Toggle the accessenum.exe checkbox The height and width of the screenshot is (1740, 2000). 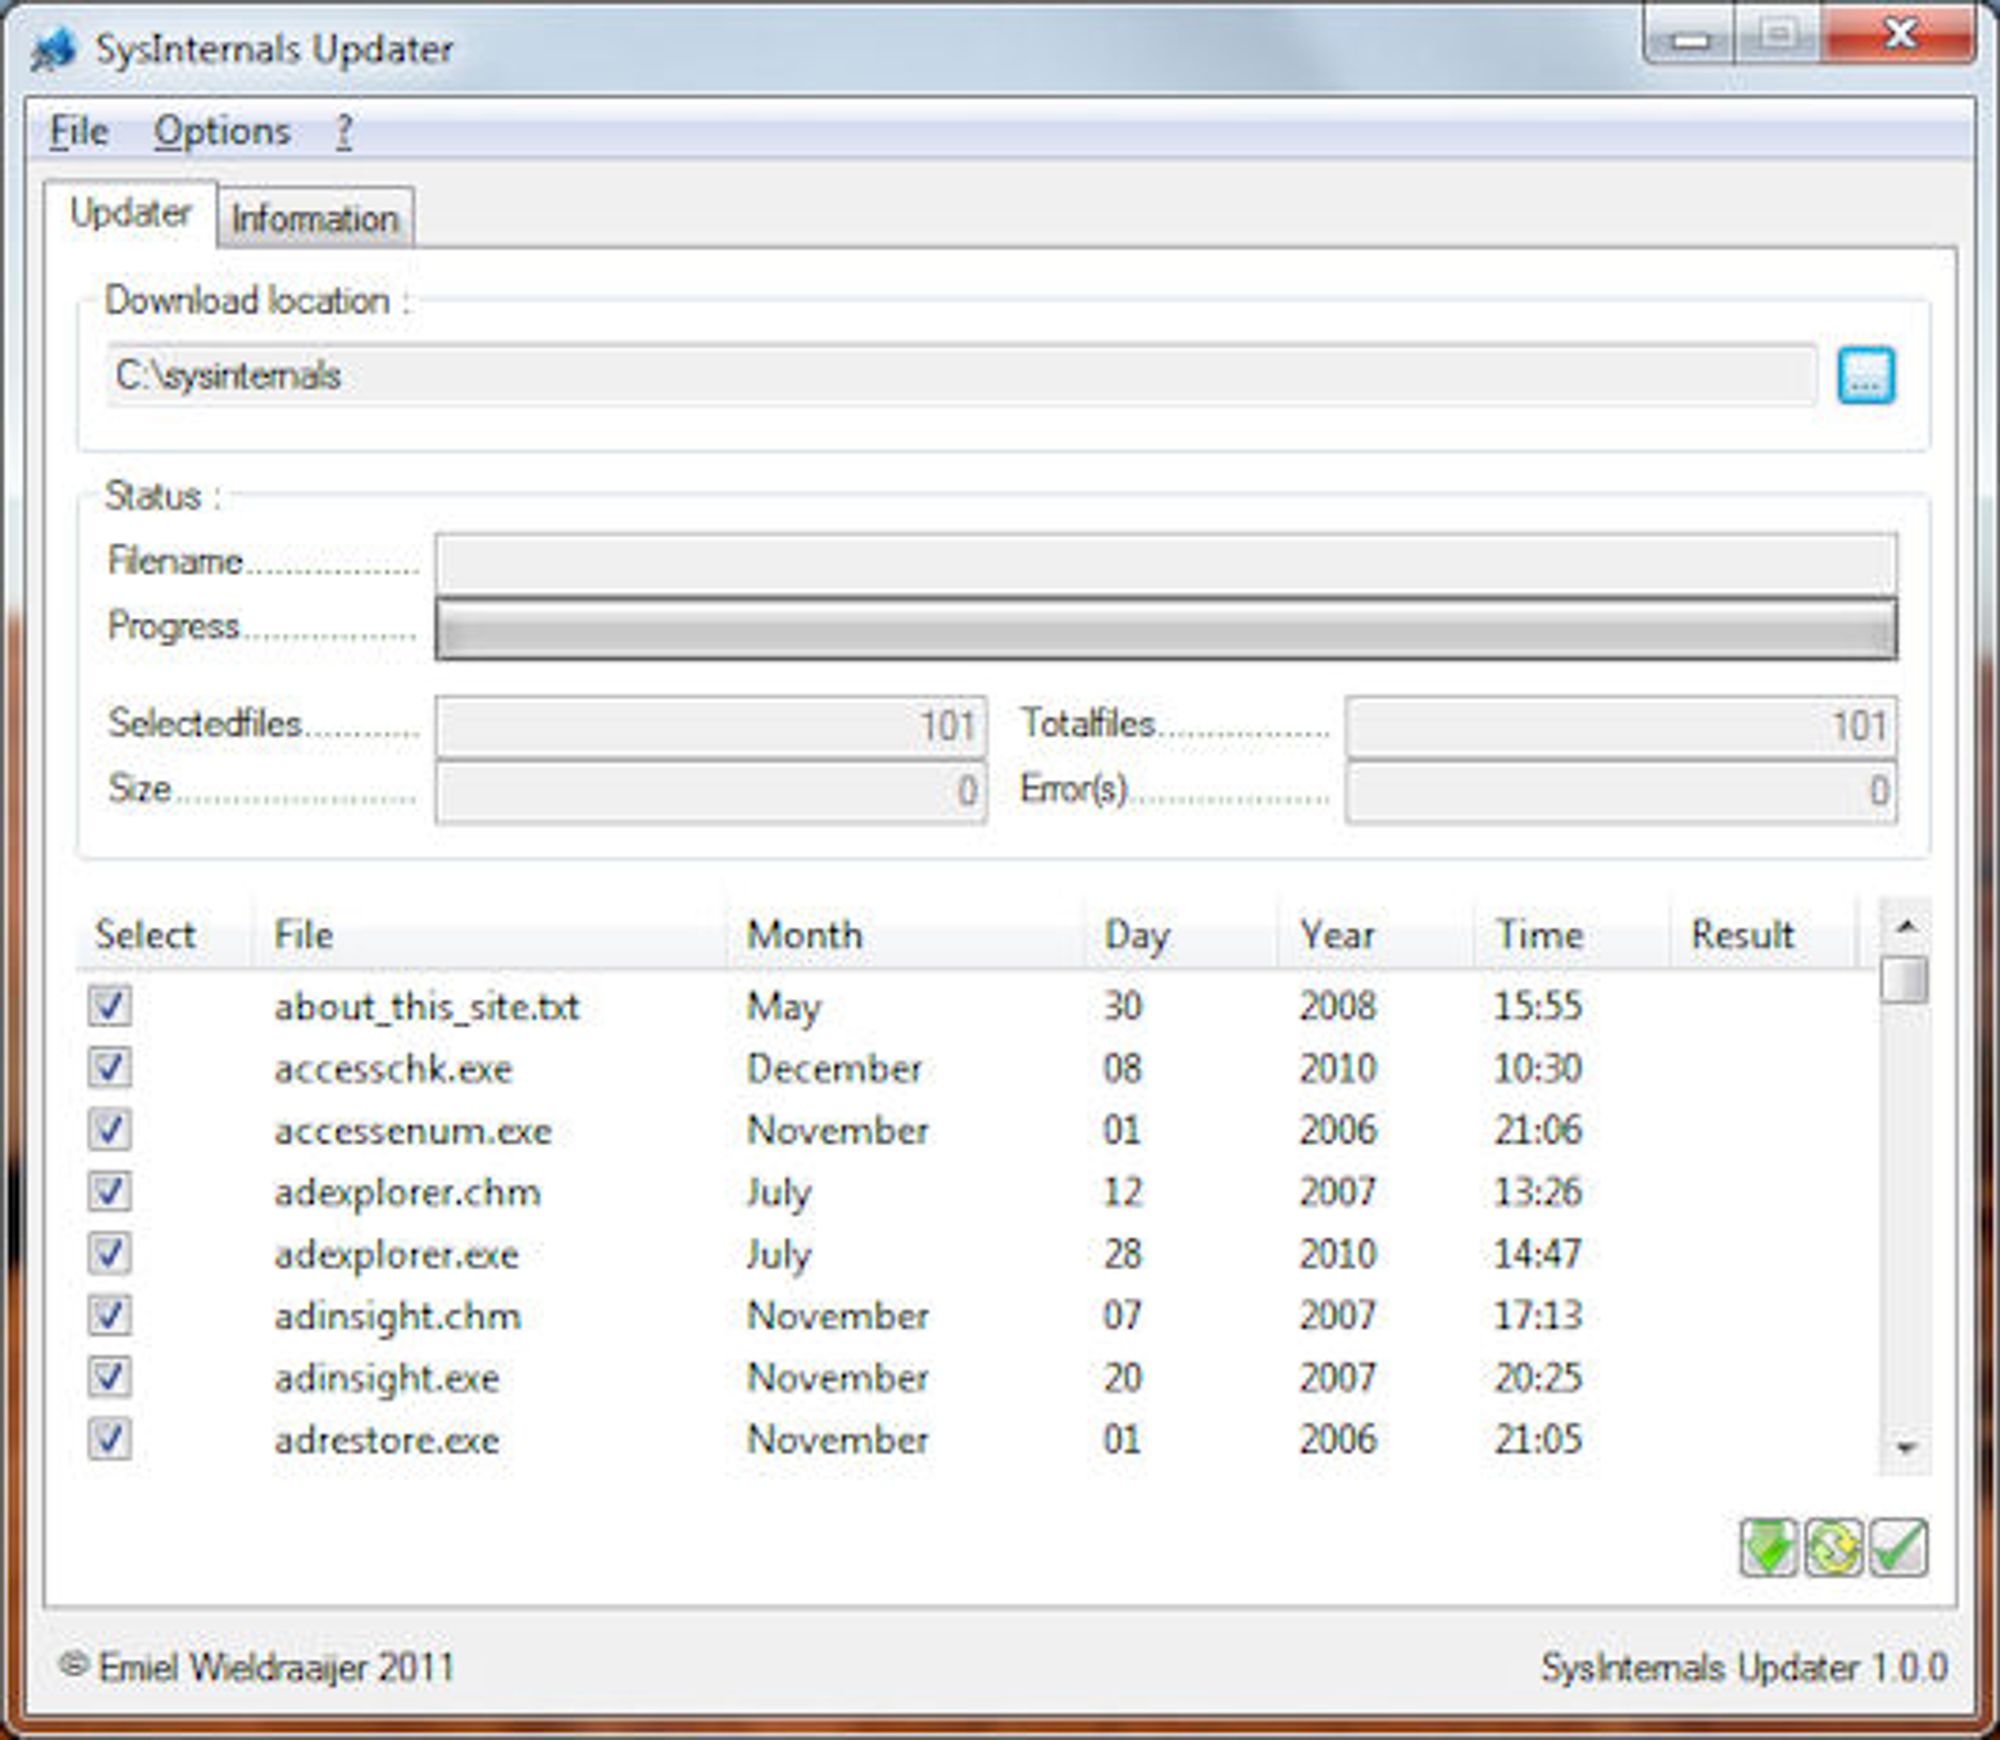(109, 1129)
